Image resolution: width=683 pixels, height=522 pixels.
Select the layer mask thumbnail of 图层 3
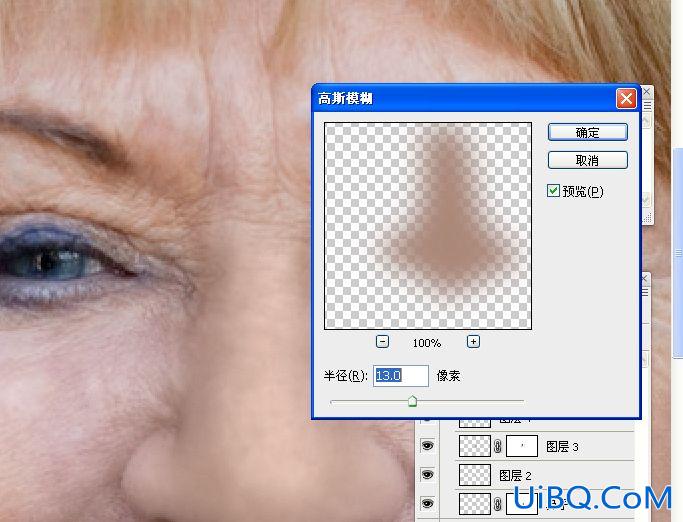point(522,446)
